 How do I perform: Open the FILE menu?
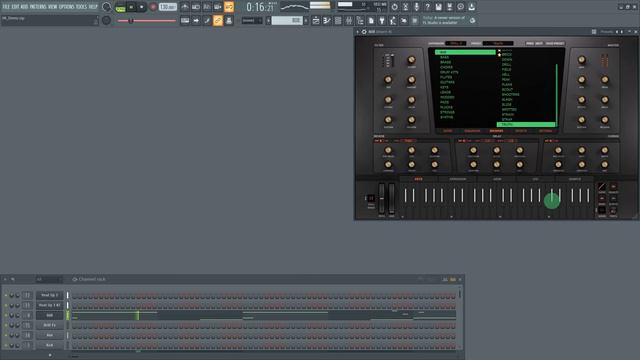click(6, 7)
